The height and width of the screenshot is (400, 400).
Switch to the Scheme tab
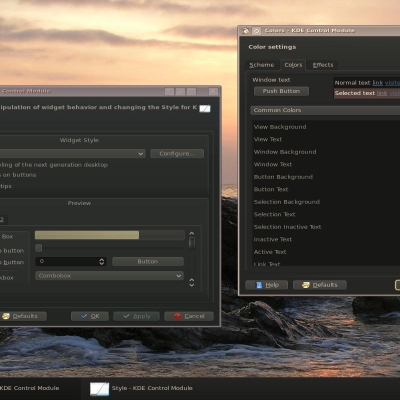262,65
